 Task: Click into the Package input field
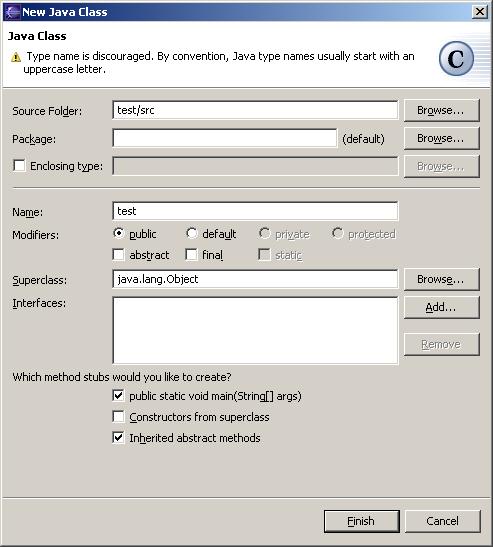click(225, 138)
